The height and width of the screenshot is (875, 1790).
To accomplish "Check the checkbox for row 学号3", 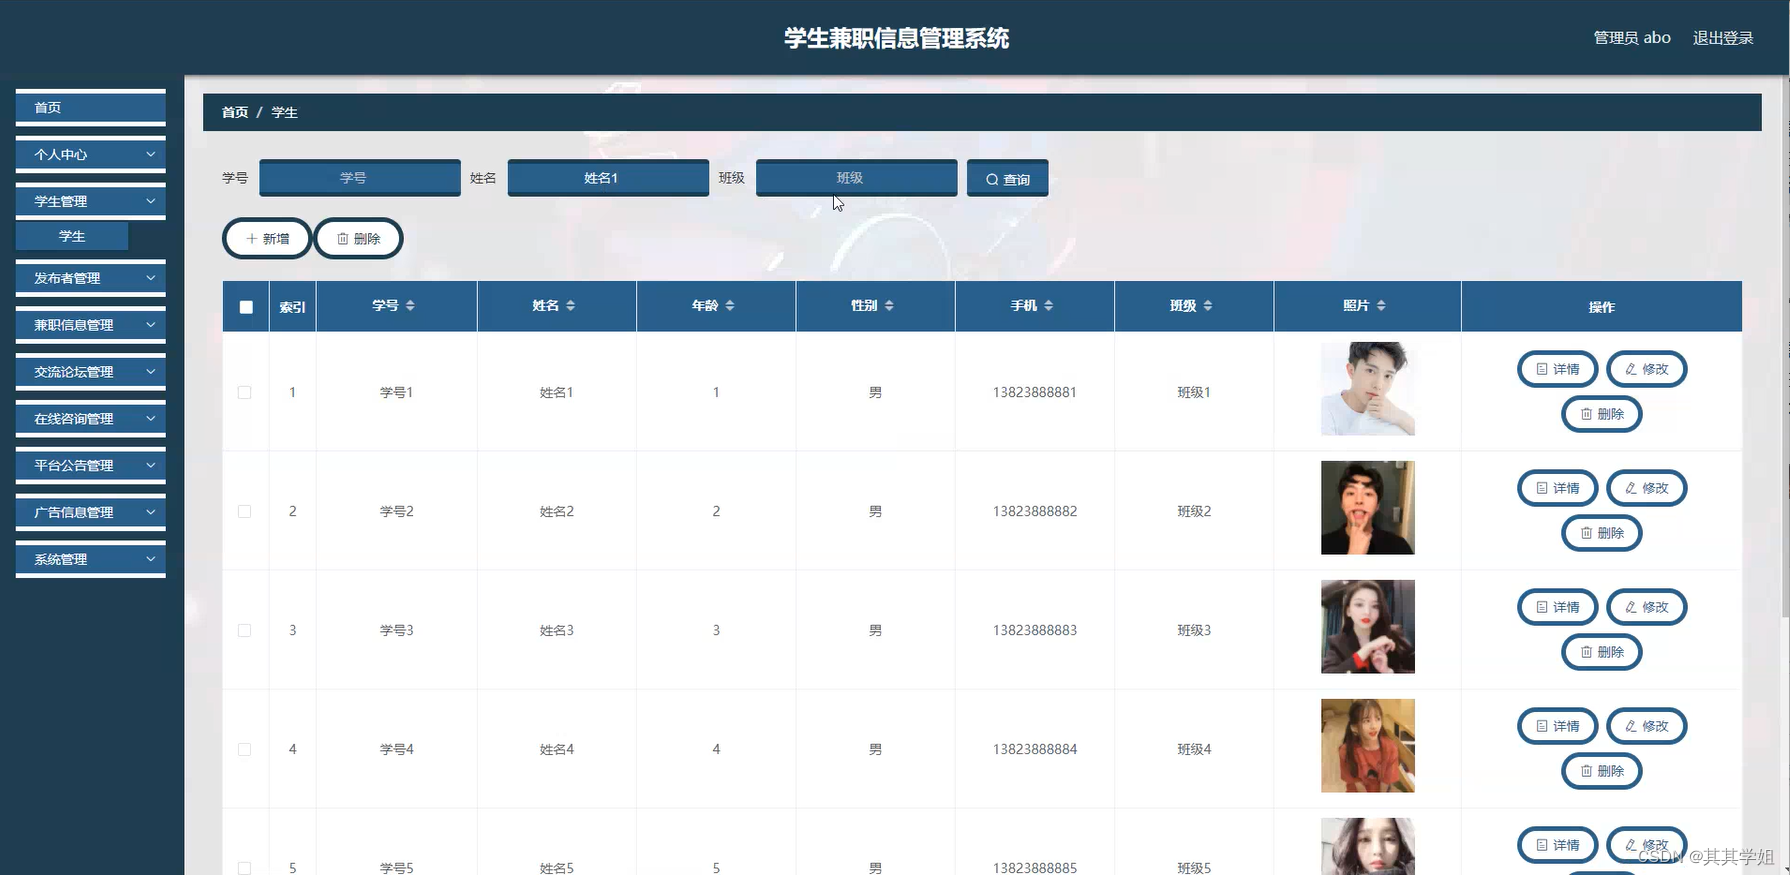I will point(244,631).
